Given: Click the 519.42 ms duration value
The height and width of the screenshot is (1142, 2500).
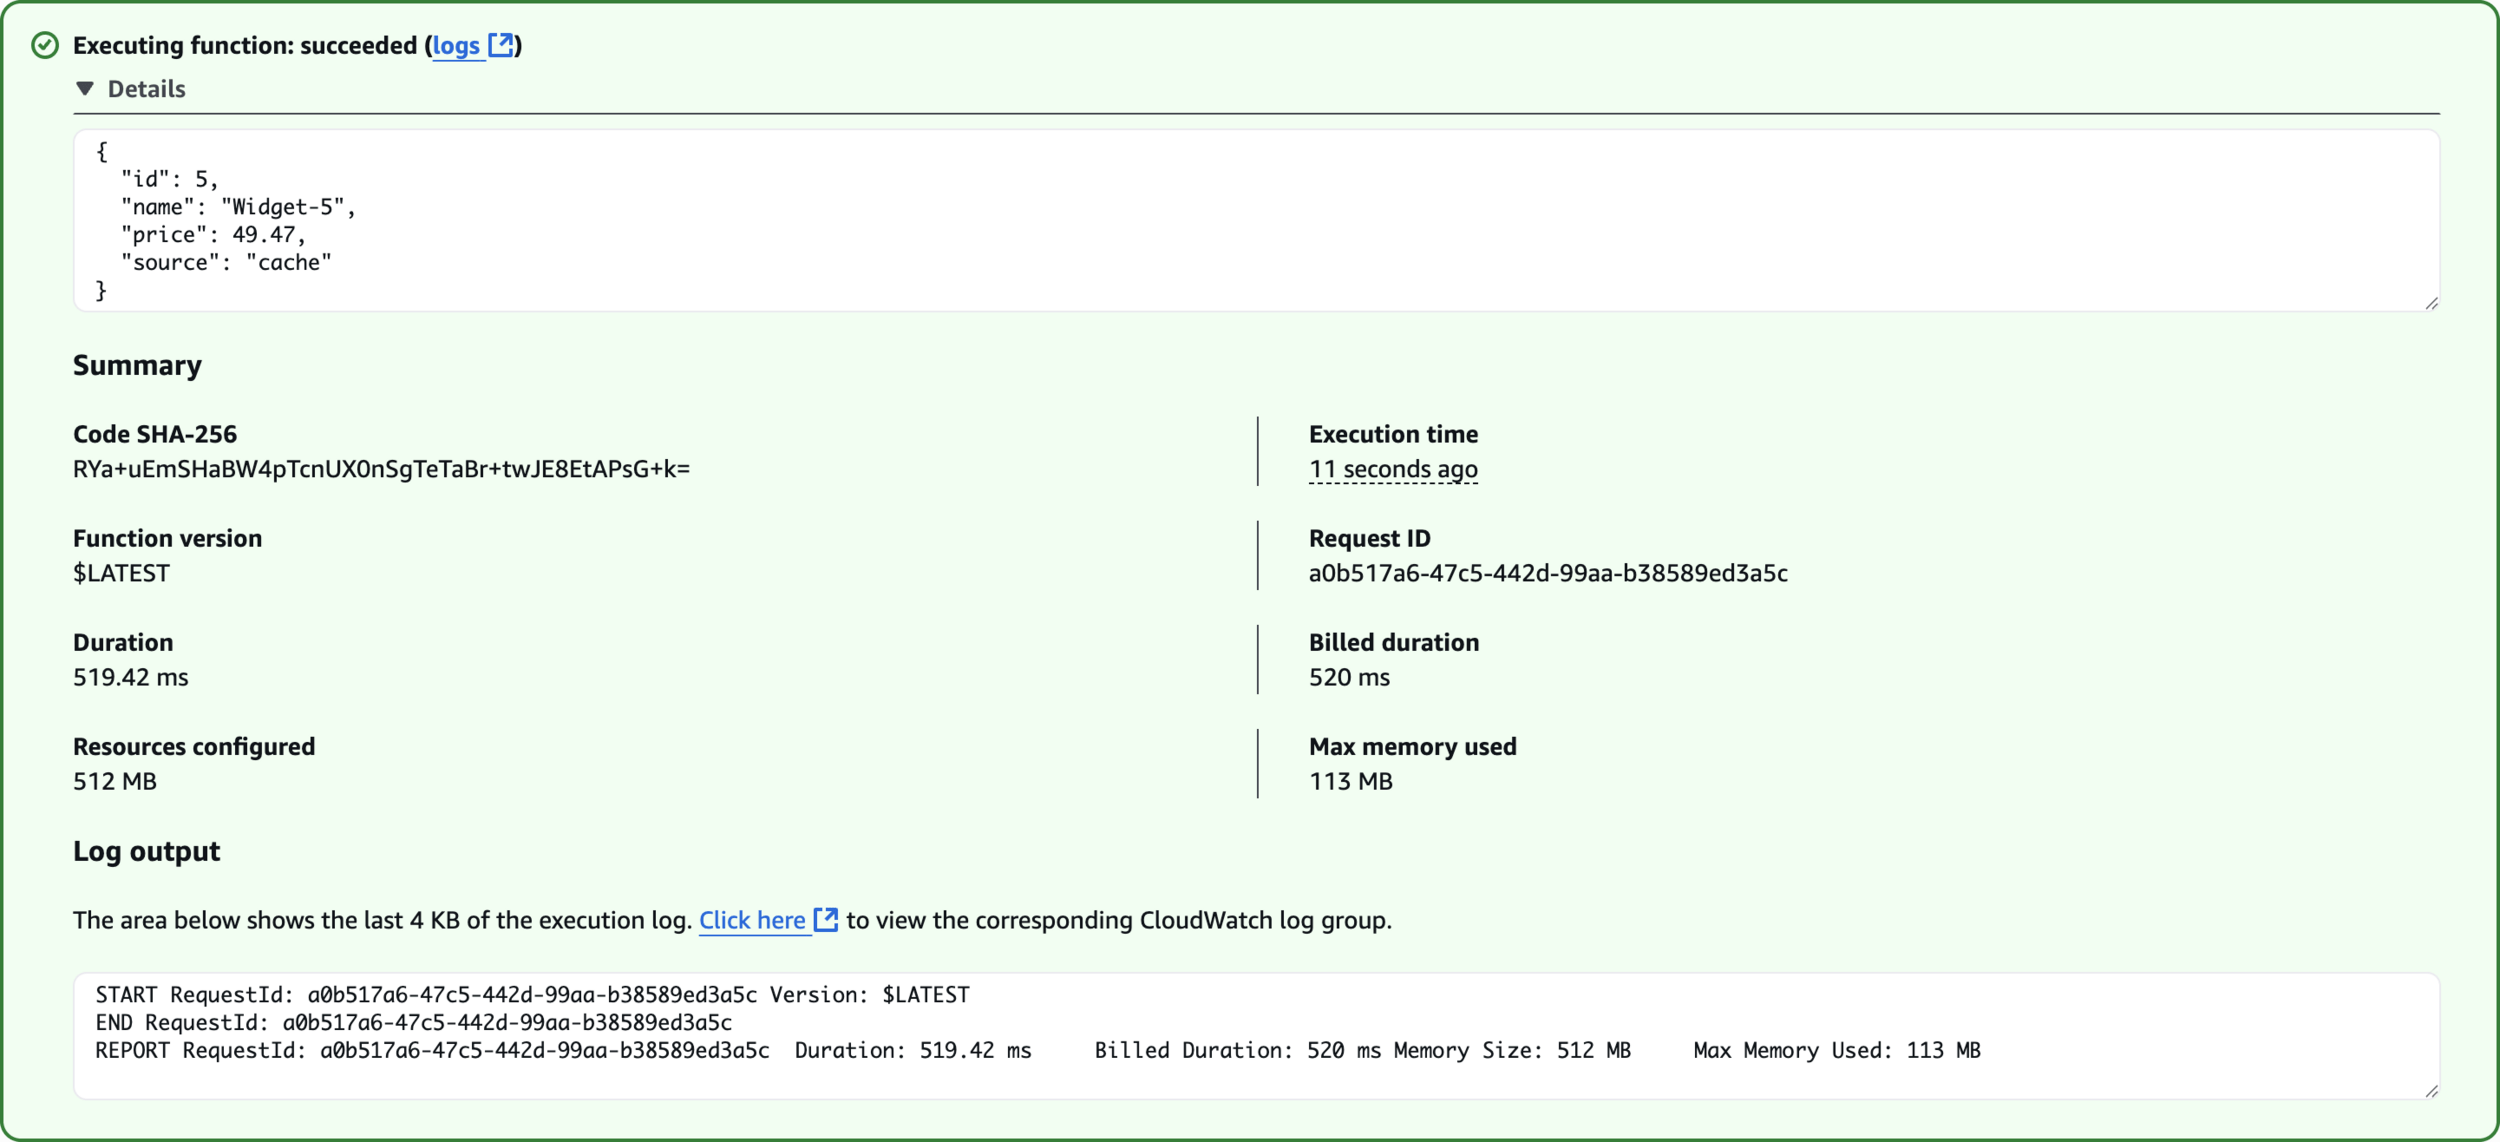Looking at the screenshot, I should click(130, 677).
